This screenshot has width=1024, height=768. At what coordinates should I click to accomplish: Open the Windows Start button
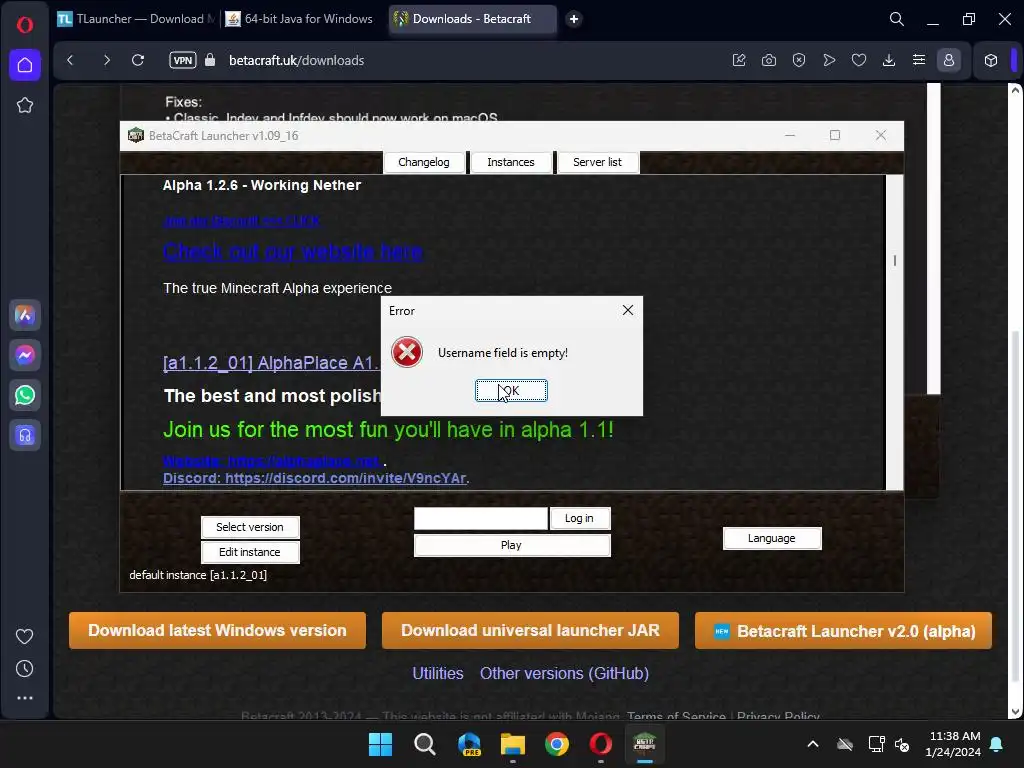click(380, 744)
